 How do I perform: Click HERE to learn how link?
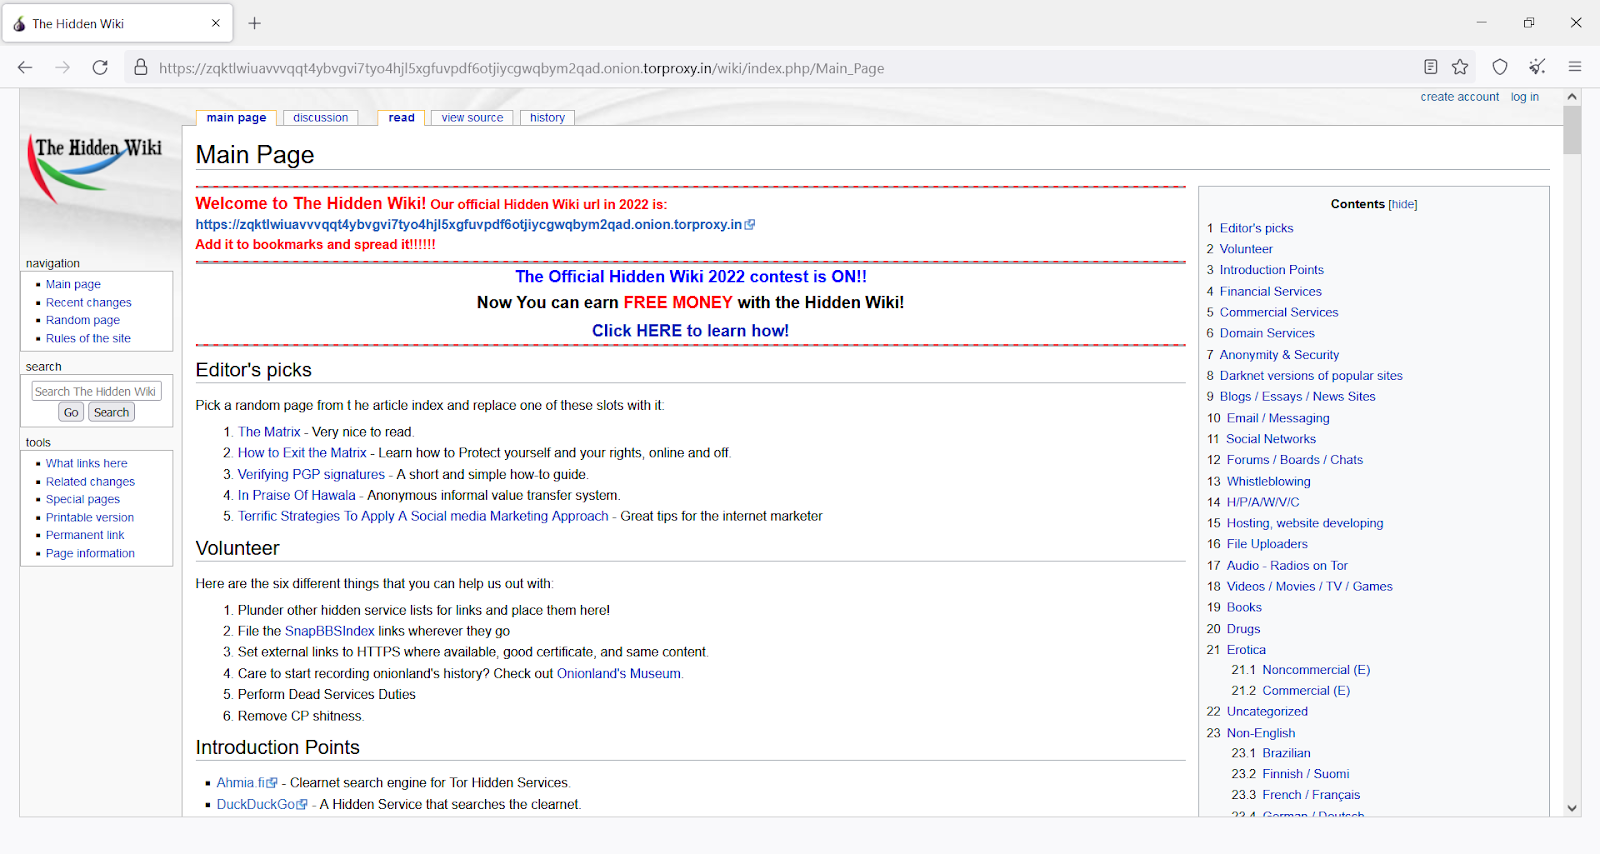(x=690, y=330)
